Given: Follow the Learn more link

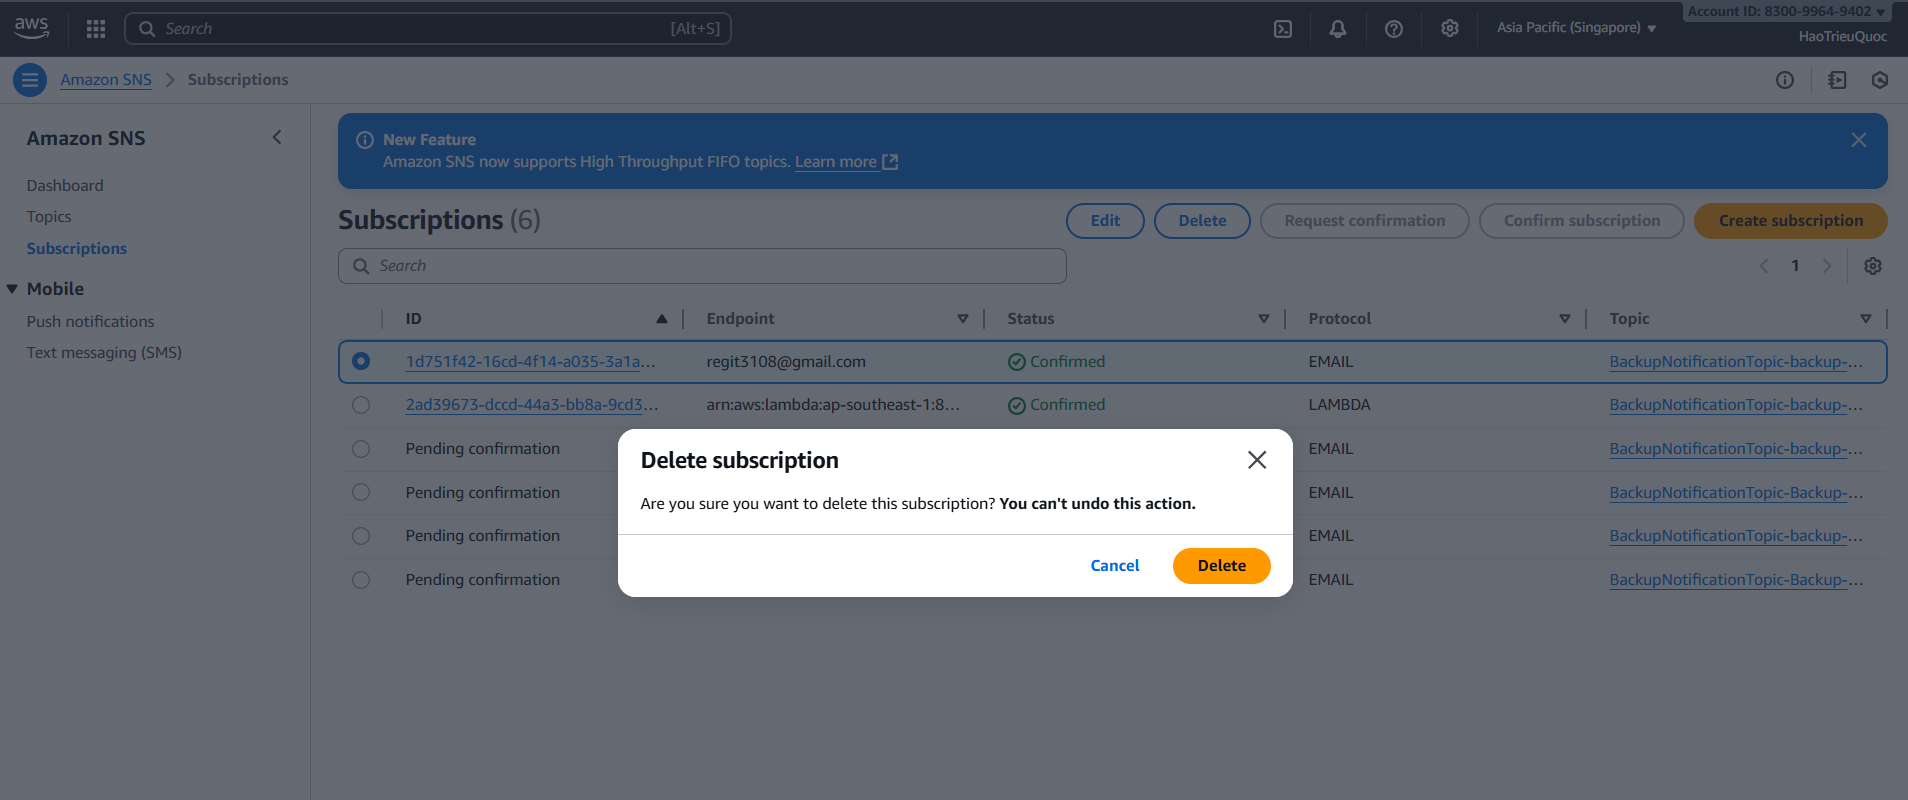Looking at the screenshot, I should [836, 162].
